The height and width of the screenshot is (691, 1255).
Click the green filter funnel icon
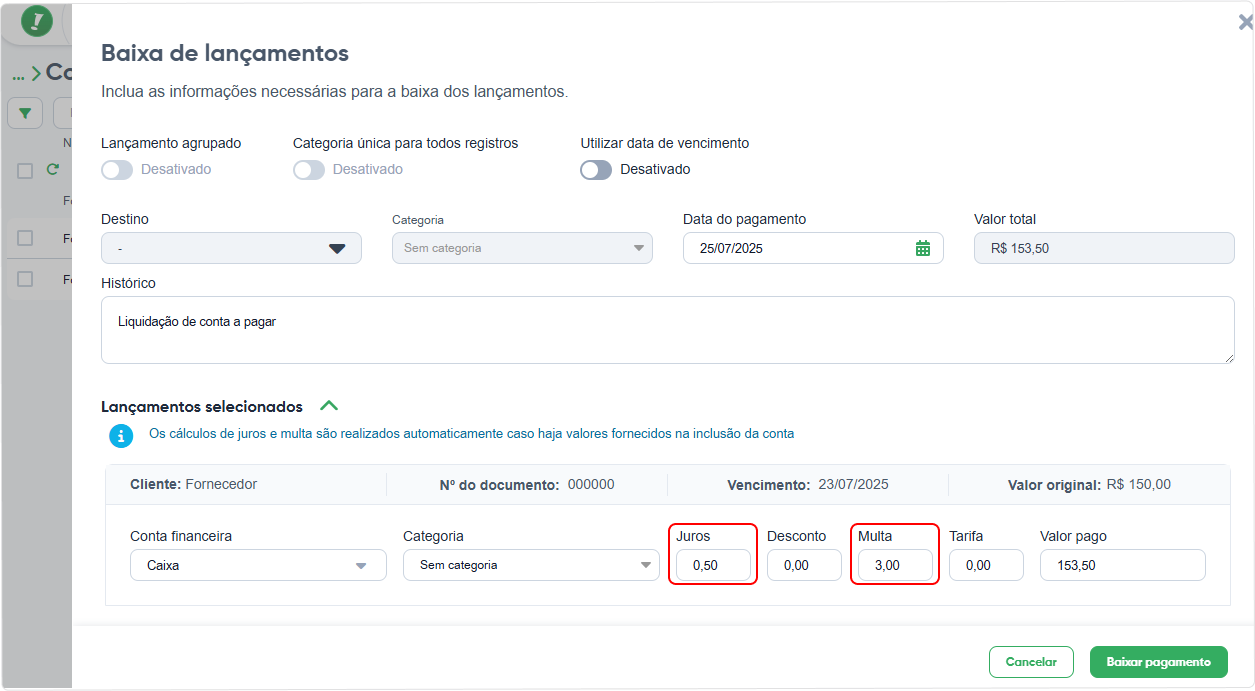(x=25, y=113)
